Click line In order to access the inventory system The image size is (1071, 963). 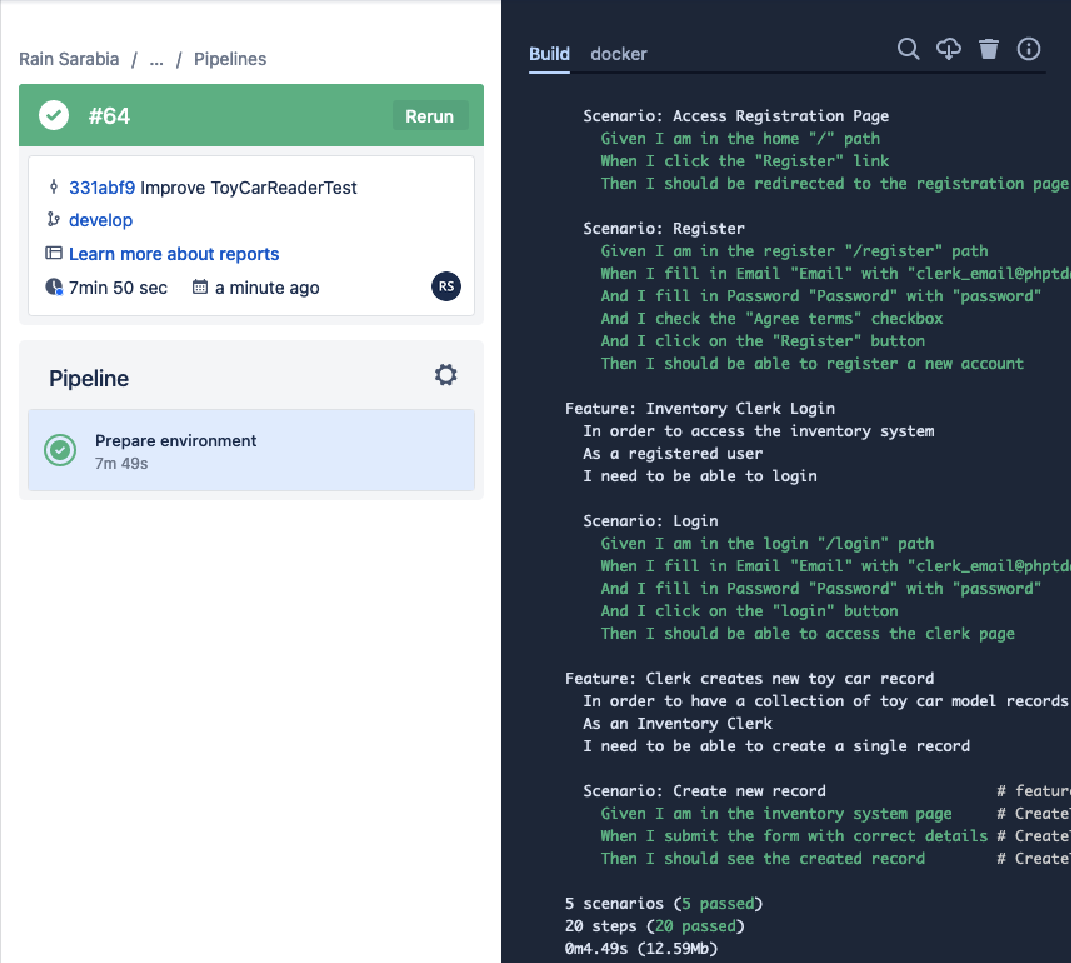click(x=758, y=431)
